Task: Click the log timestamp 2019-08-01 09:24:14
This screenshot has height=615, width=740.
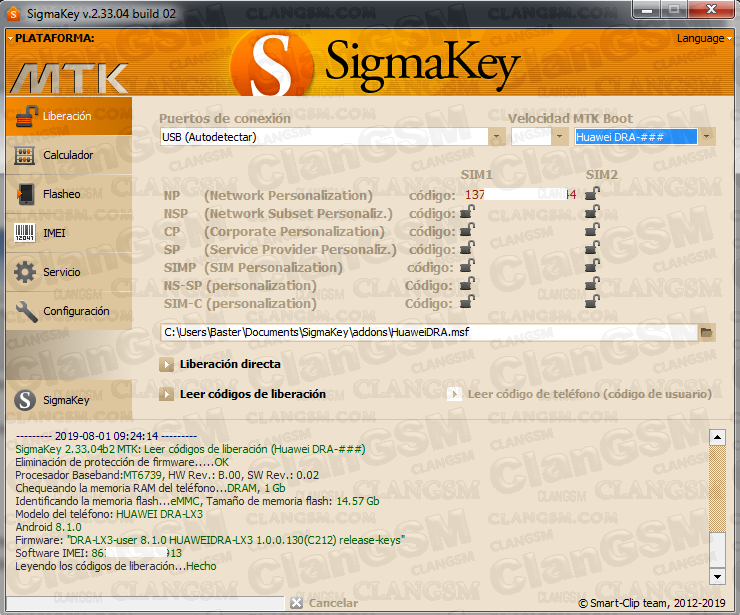Action: pyautogui.click(x=106, y=436)
